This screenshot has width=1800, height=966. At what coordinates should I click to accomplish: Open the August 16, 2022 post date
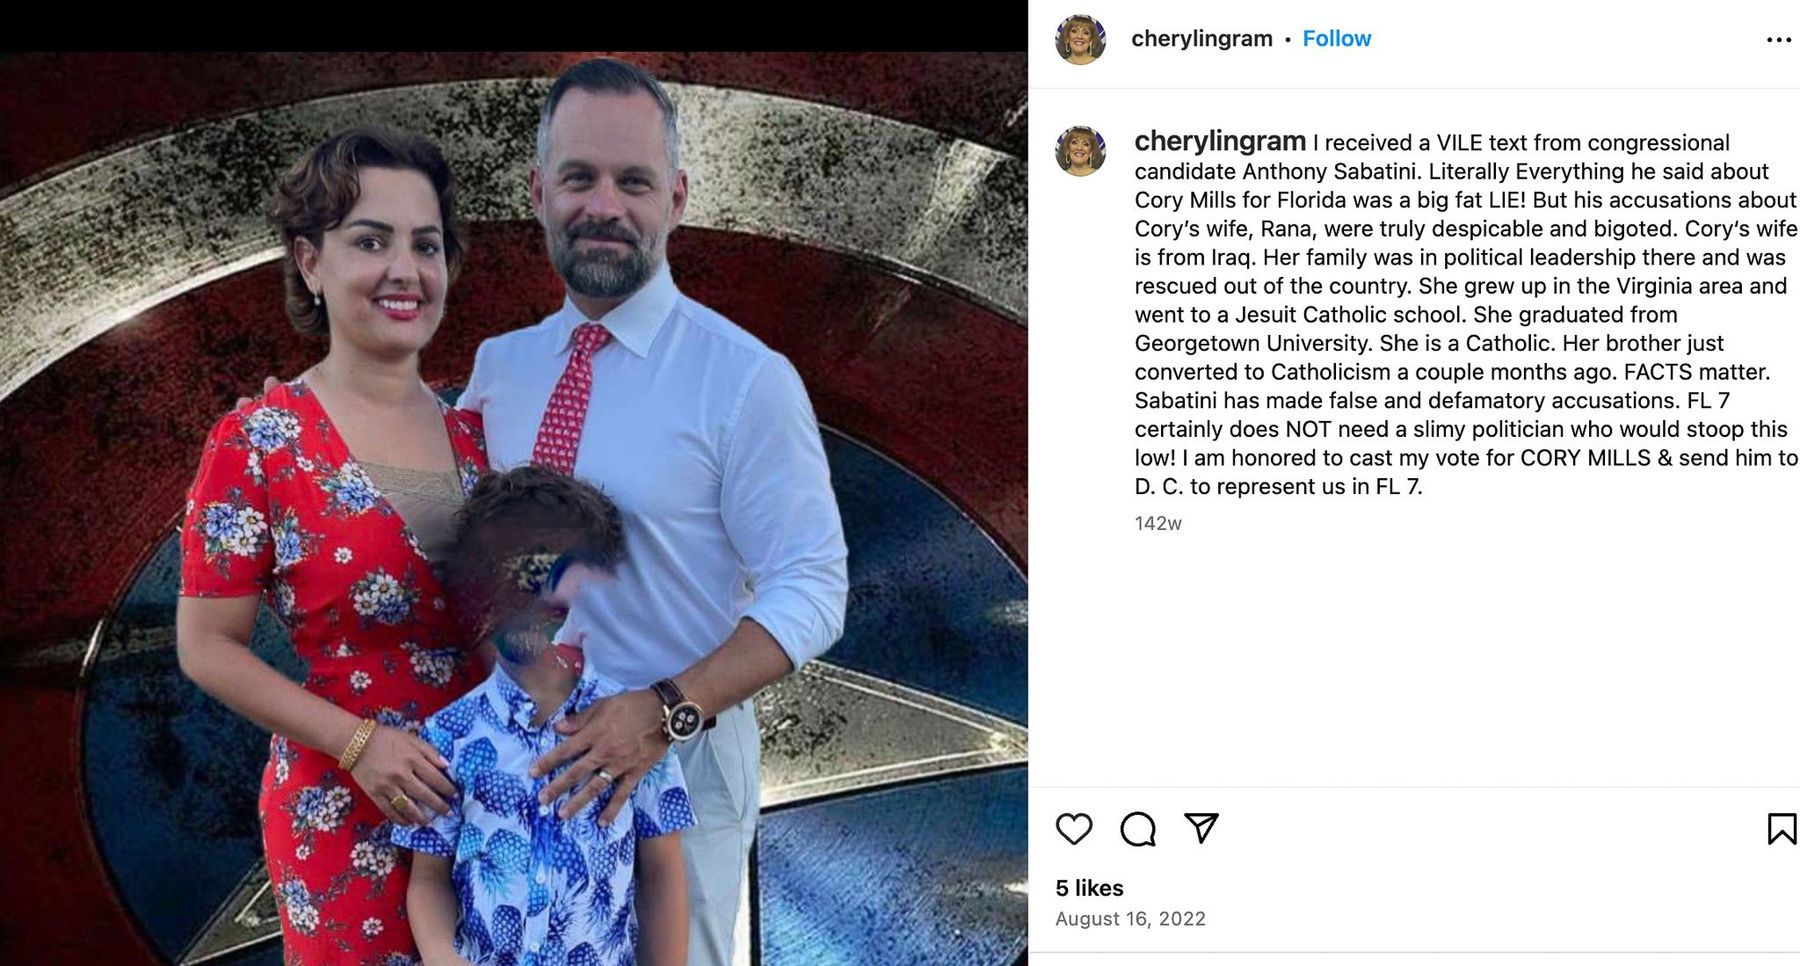point(1130,919)
